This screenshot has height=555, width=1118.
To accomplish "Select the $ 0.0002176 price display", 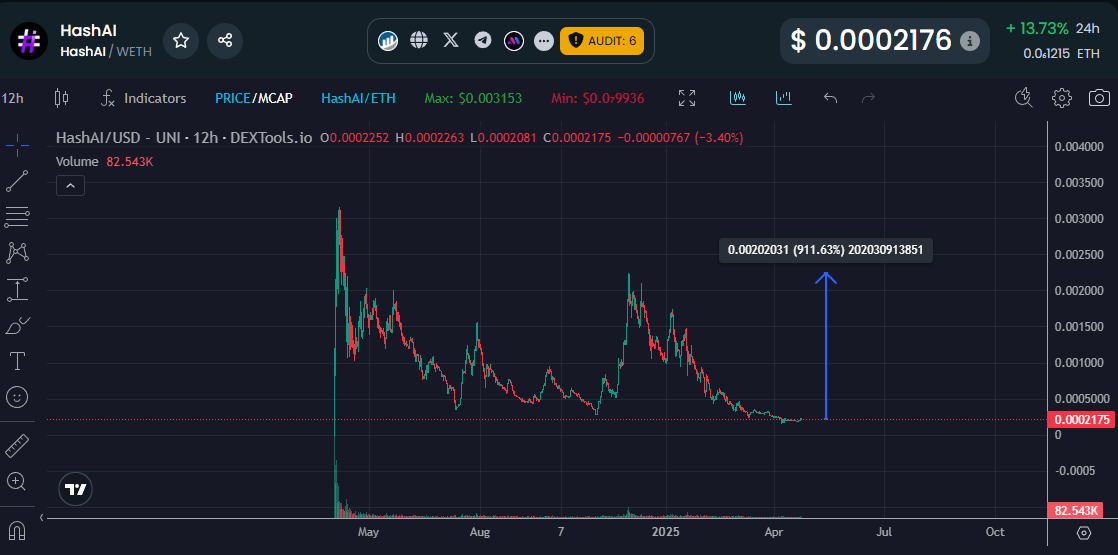I will coord(871,41).
